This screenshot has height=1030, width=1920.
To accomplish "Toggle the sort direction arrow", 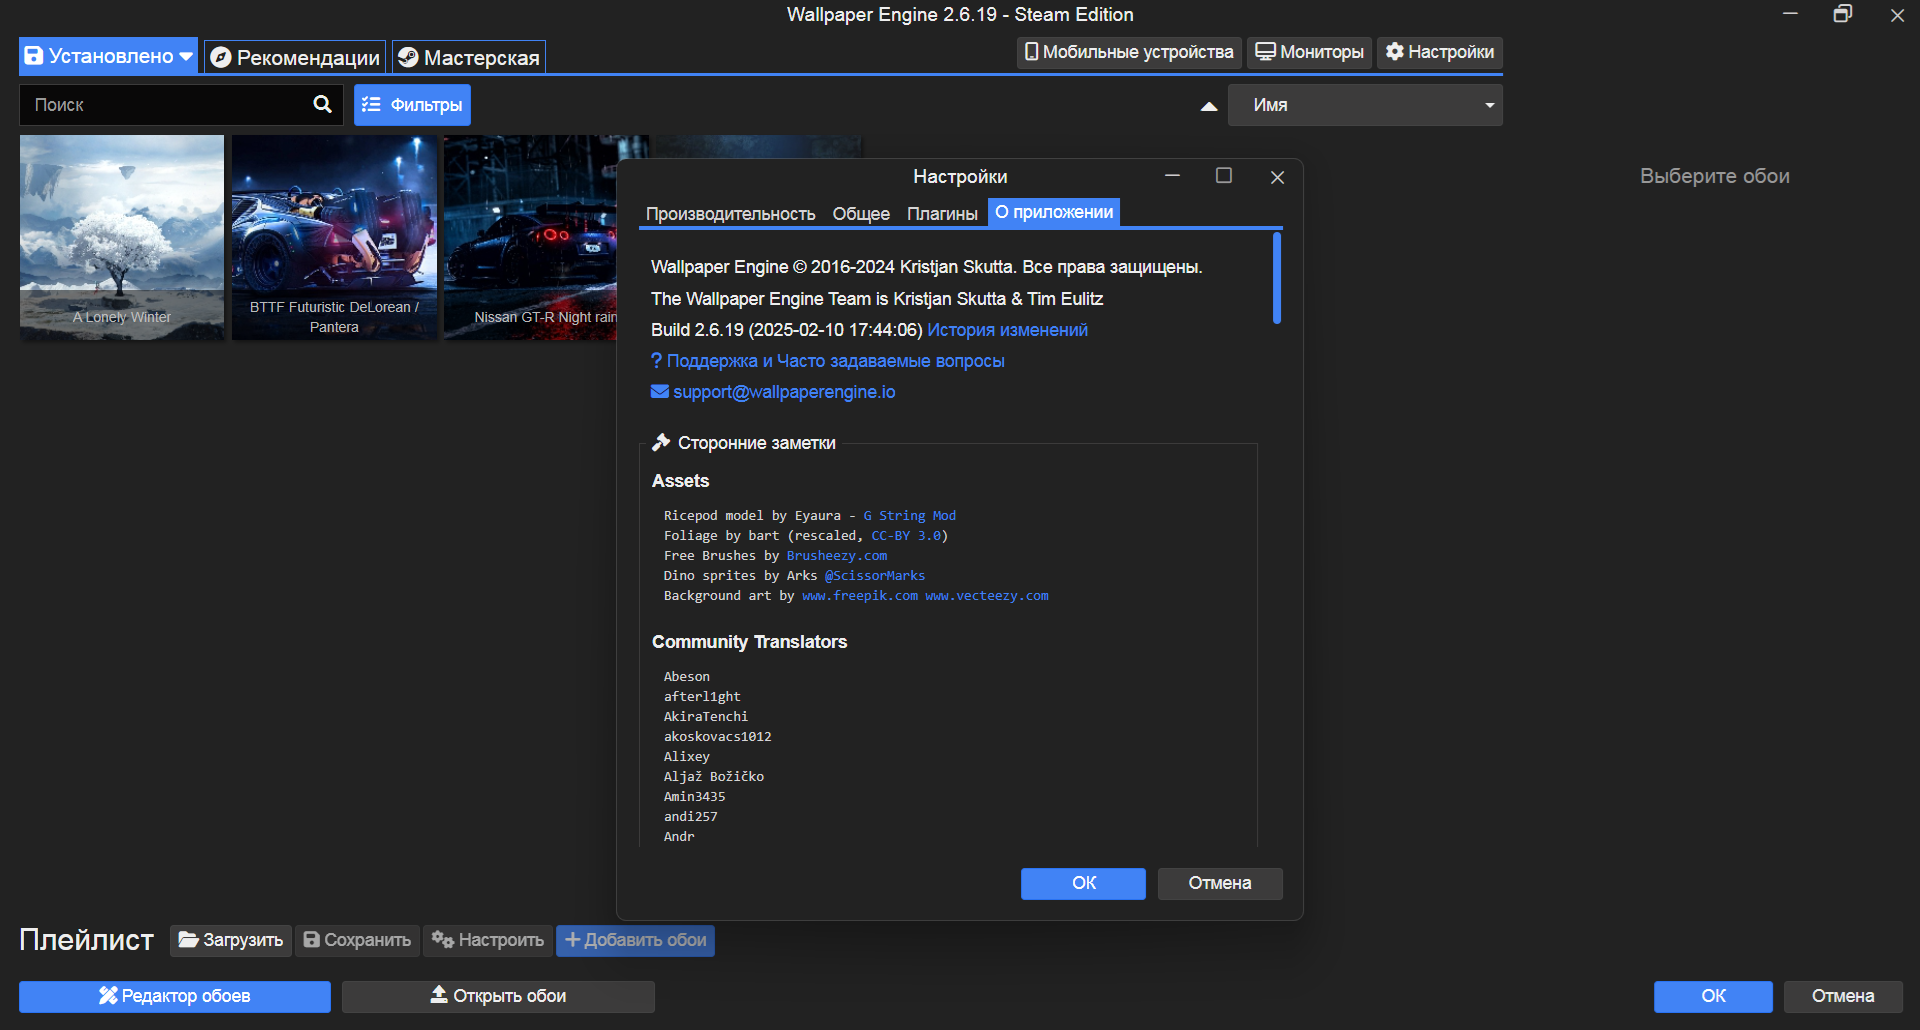I will click(x=1209, y=106).
